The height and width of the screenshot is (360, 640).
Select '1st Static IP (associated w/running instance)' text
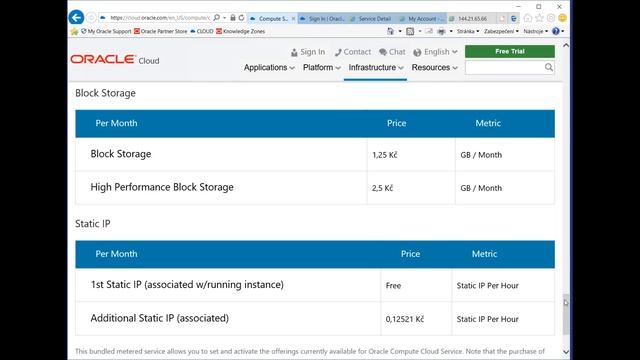[x=187, y=284]
